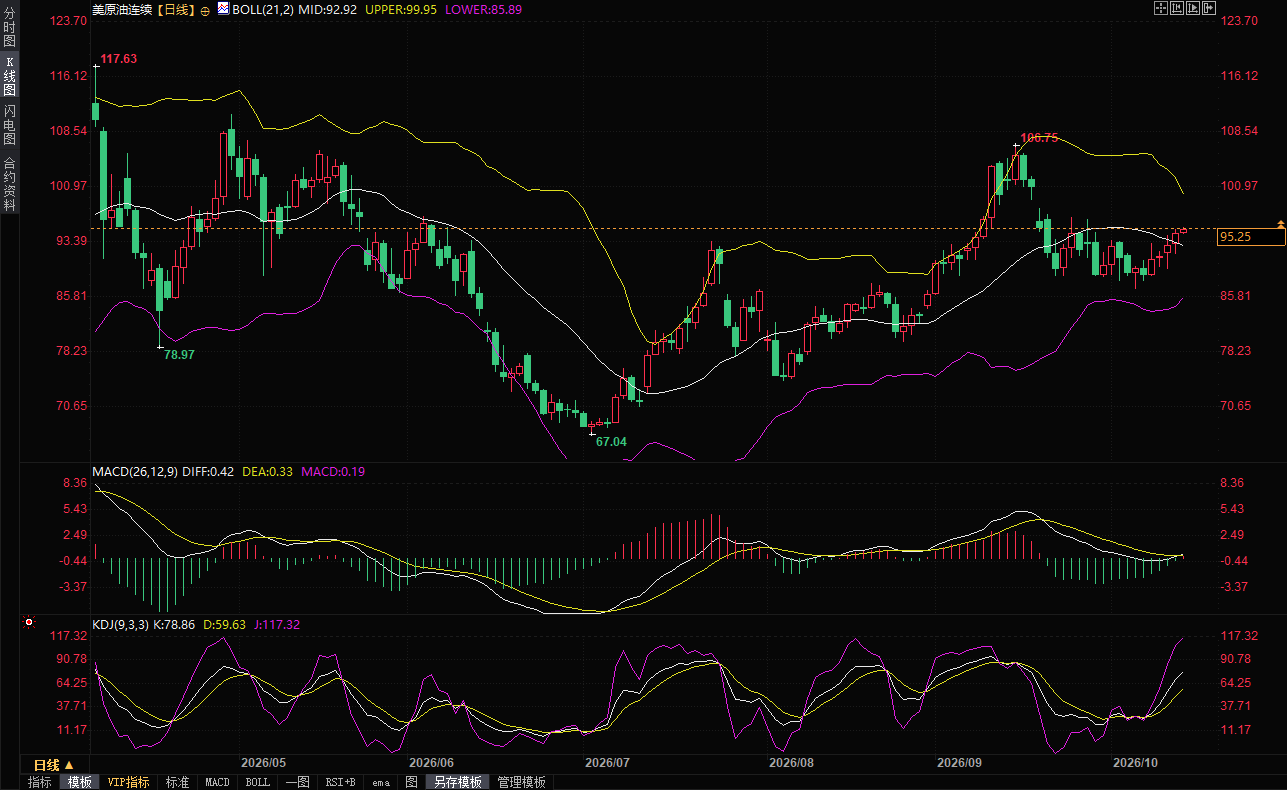Click the 67.04 low price label

[611, 441]
